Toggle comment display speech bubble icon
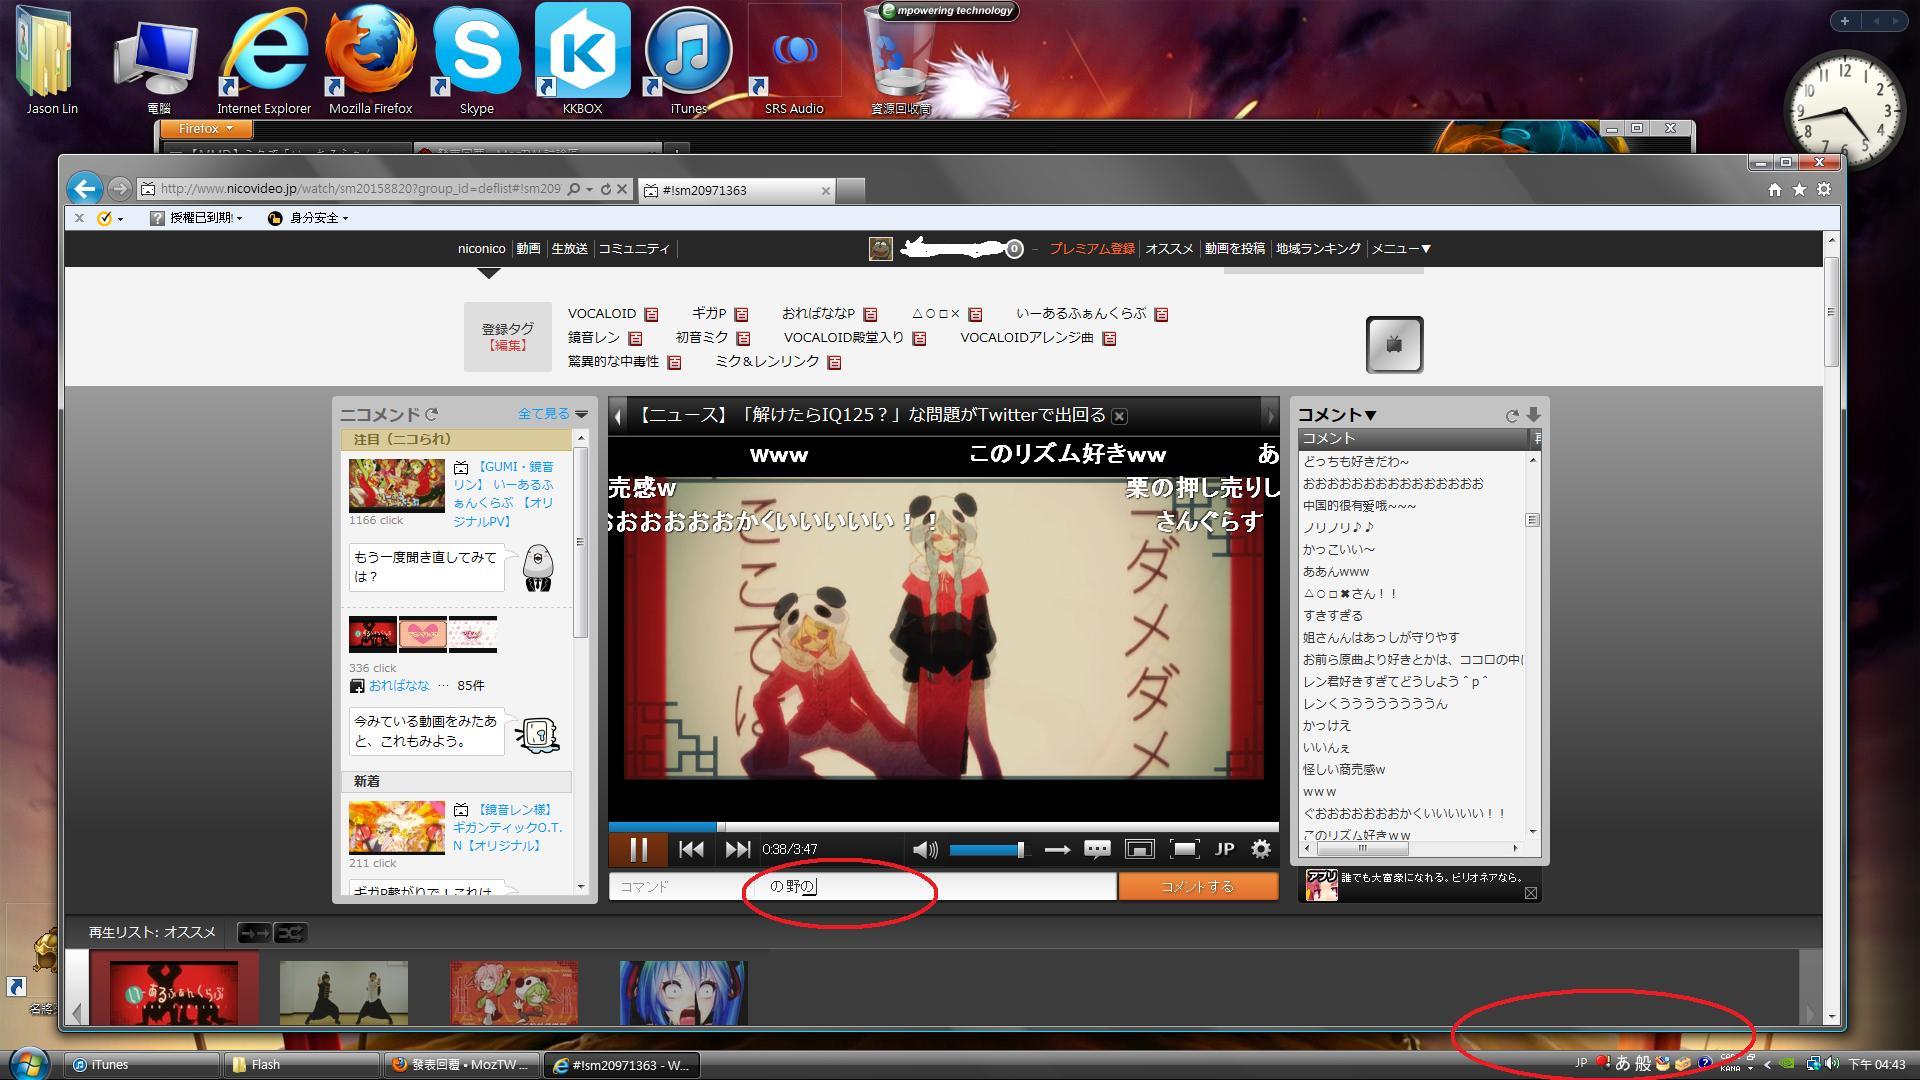Image resolution: width=1920 pixels, height=1080 pixels. point(1097,849)
